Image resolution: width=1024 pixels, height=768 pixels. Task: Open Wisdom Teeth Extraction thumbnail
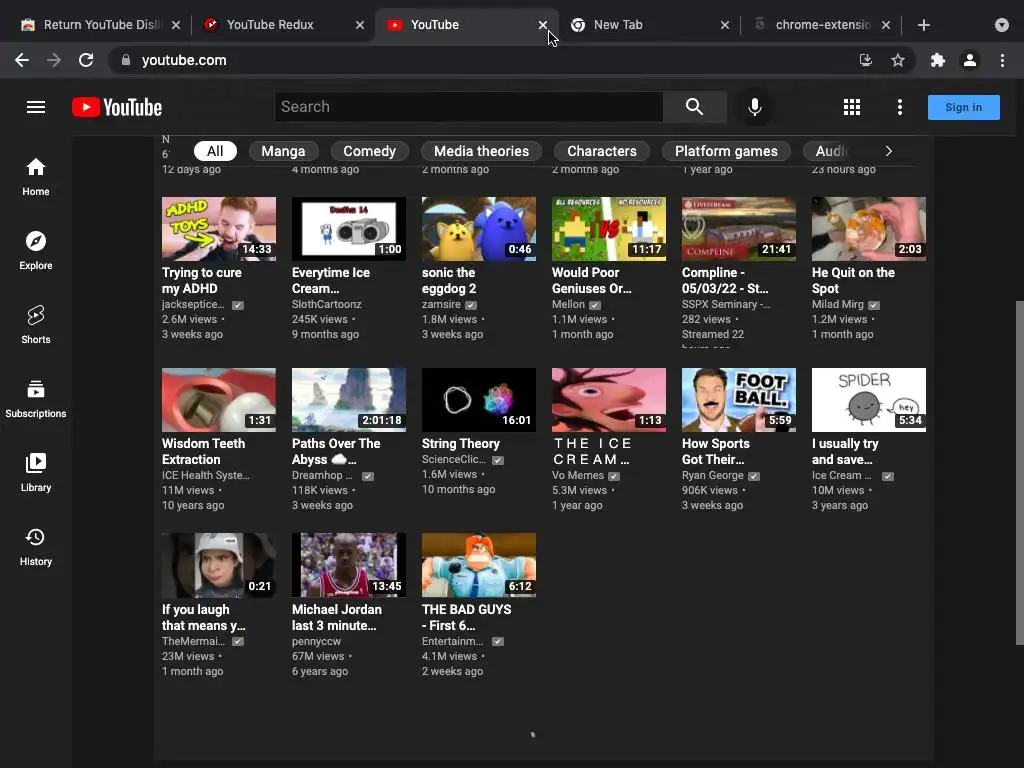tap(219, 400)
